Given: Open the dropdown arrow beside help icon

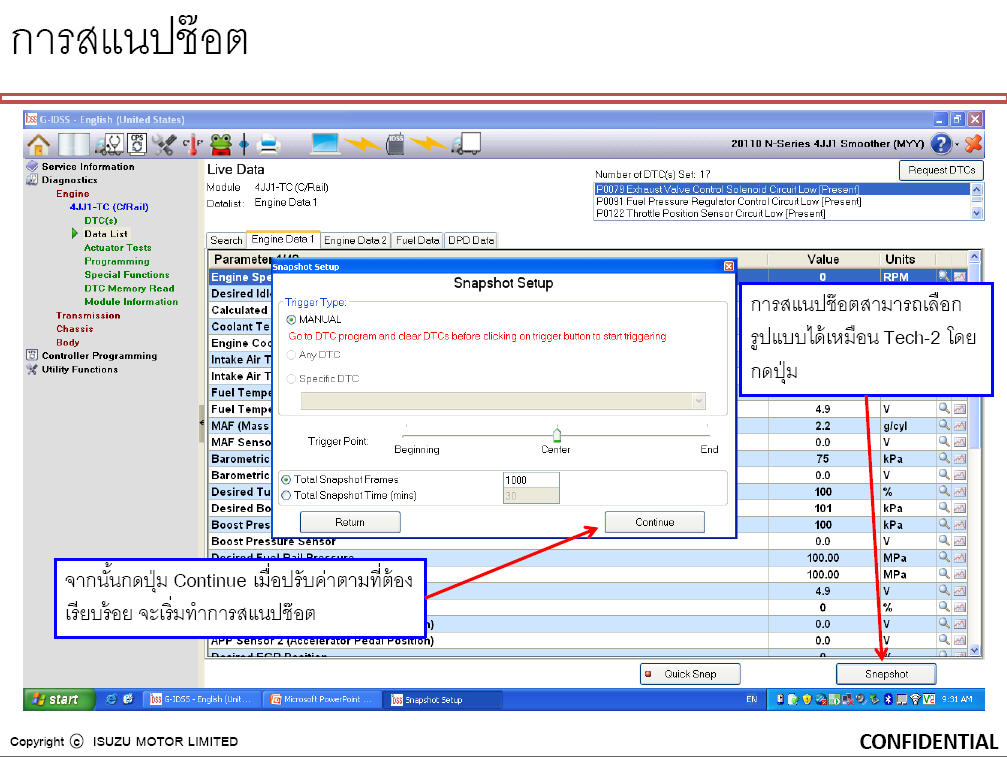Looking at the screenshot, I should click(957, 144).
